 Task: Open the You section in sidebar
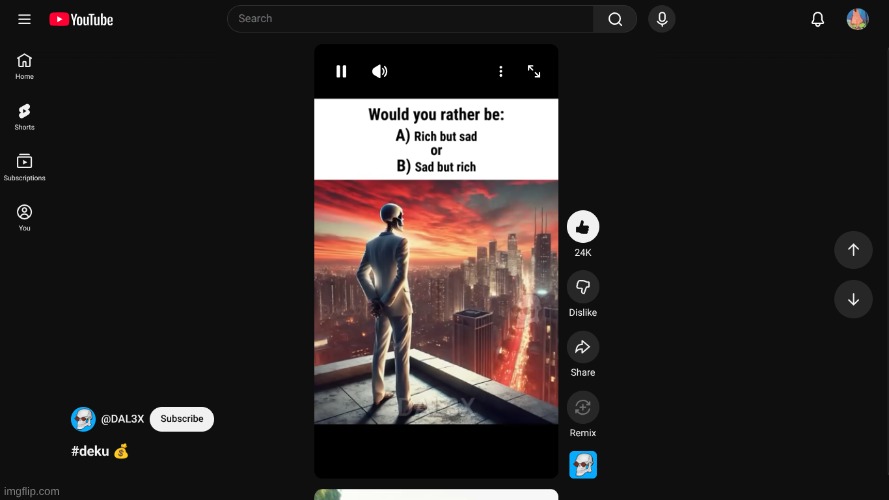[24, 217]
